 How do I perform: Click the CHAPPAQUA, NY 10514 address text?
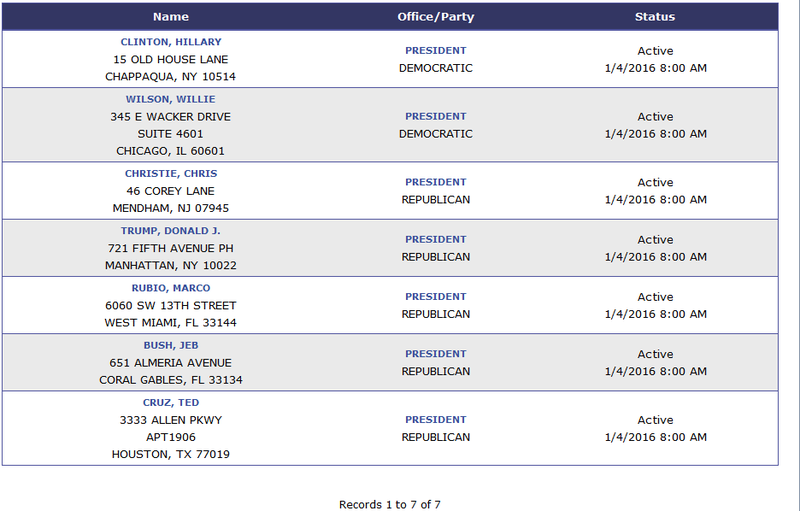pos(170,76)
